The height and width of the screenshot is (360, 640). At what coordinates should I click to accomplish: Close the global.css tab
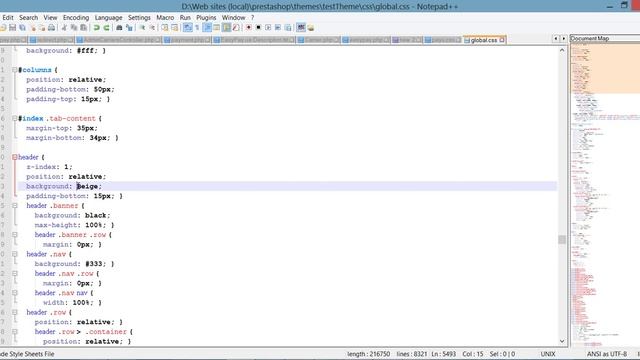click(x=502, y=40)
